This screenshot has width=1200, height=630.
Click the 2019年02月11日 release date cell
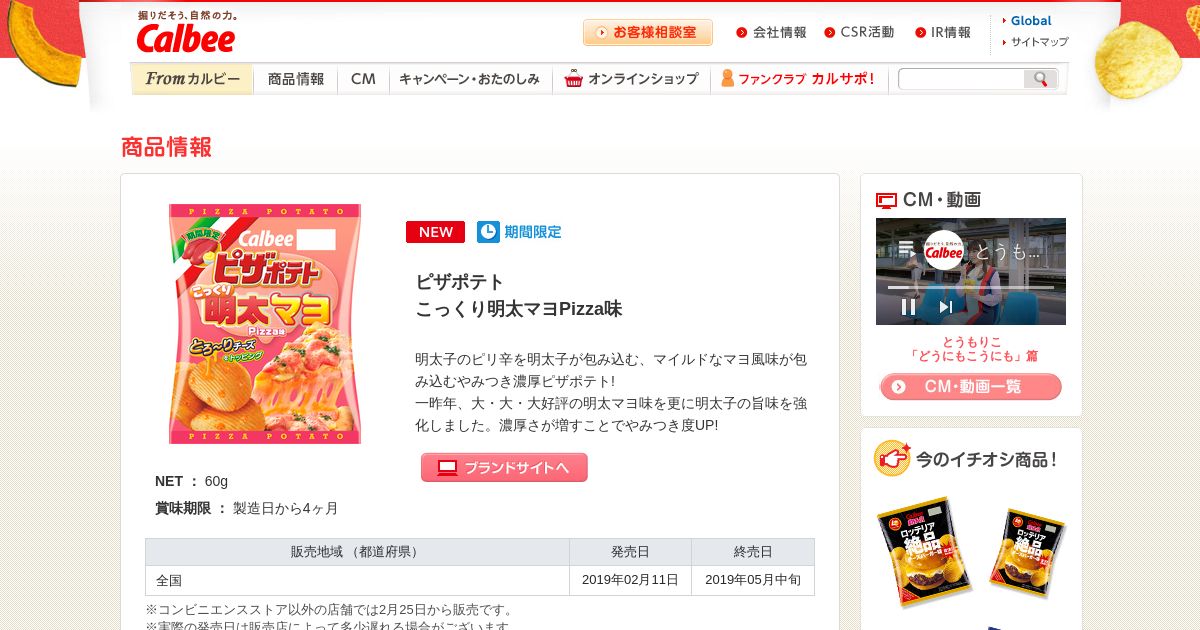click(630, 581)
